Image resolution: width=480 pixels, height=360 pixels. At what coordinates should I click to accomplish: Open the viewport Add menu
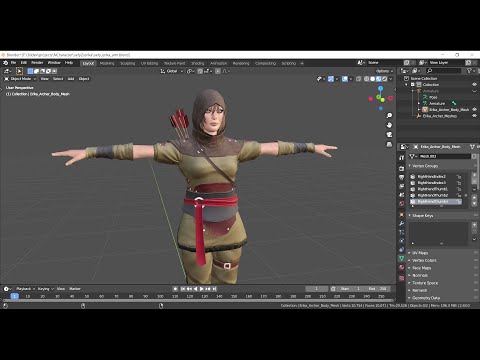point(71,79)
